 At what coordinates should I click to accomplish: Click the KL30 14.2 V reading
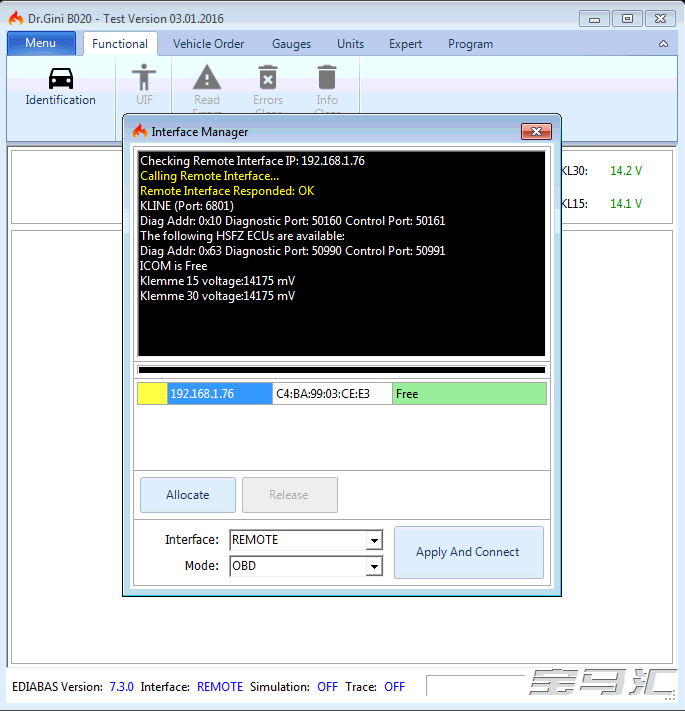(626, 171)
